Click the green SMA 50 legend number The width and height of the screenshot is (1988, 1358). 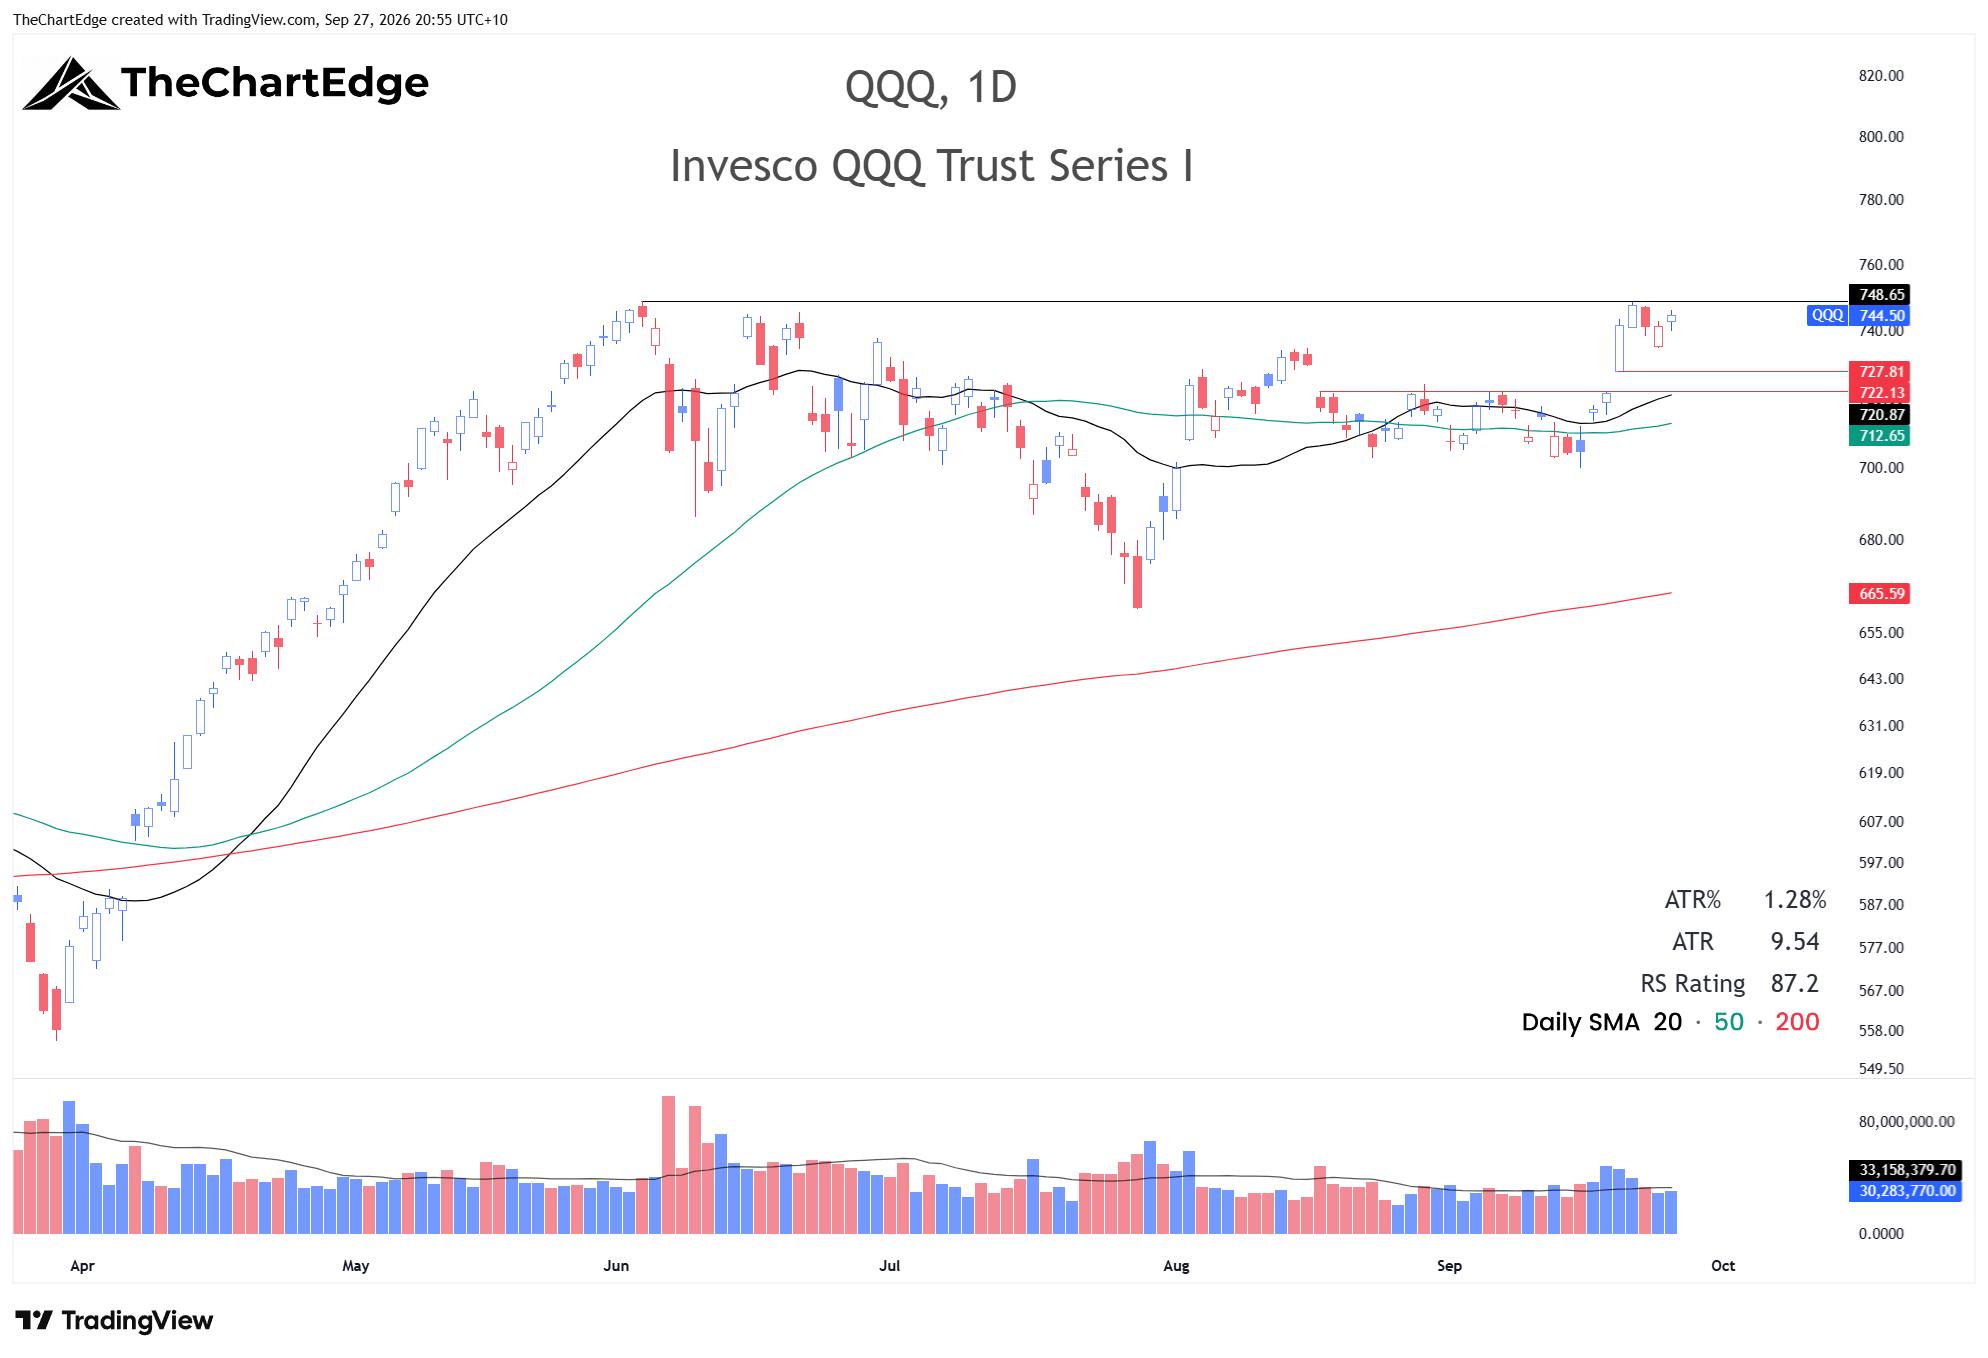coord(1729,1022)
